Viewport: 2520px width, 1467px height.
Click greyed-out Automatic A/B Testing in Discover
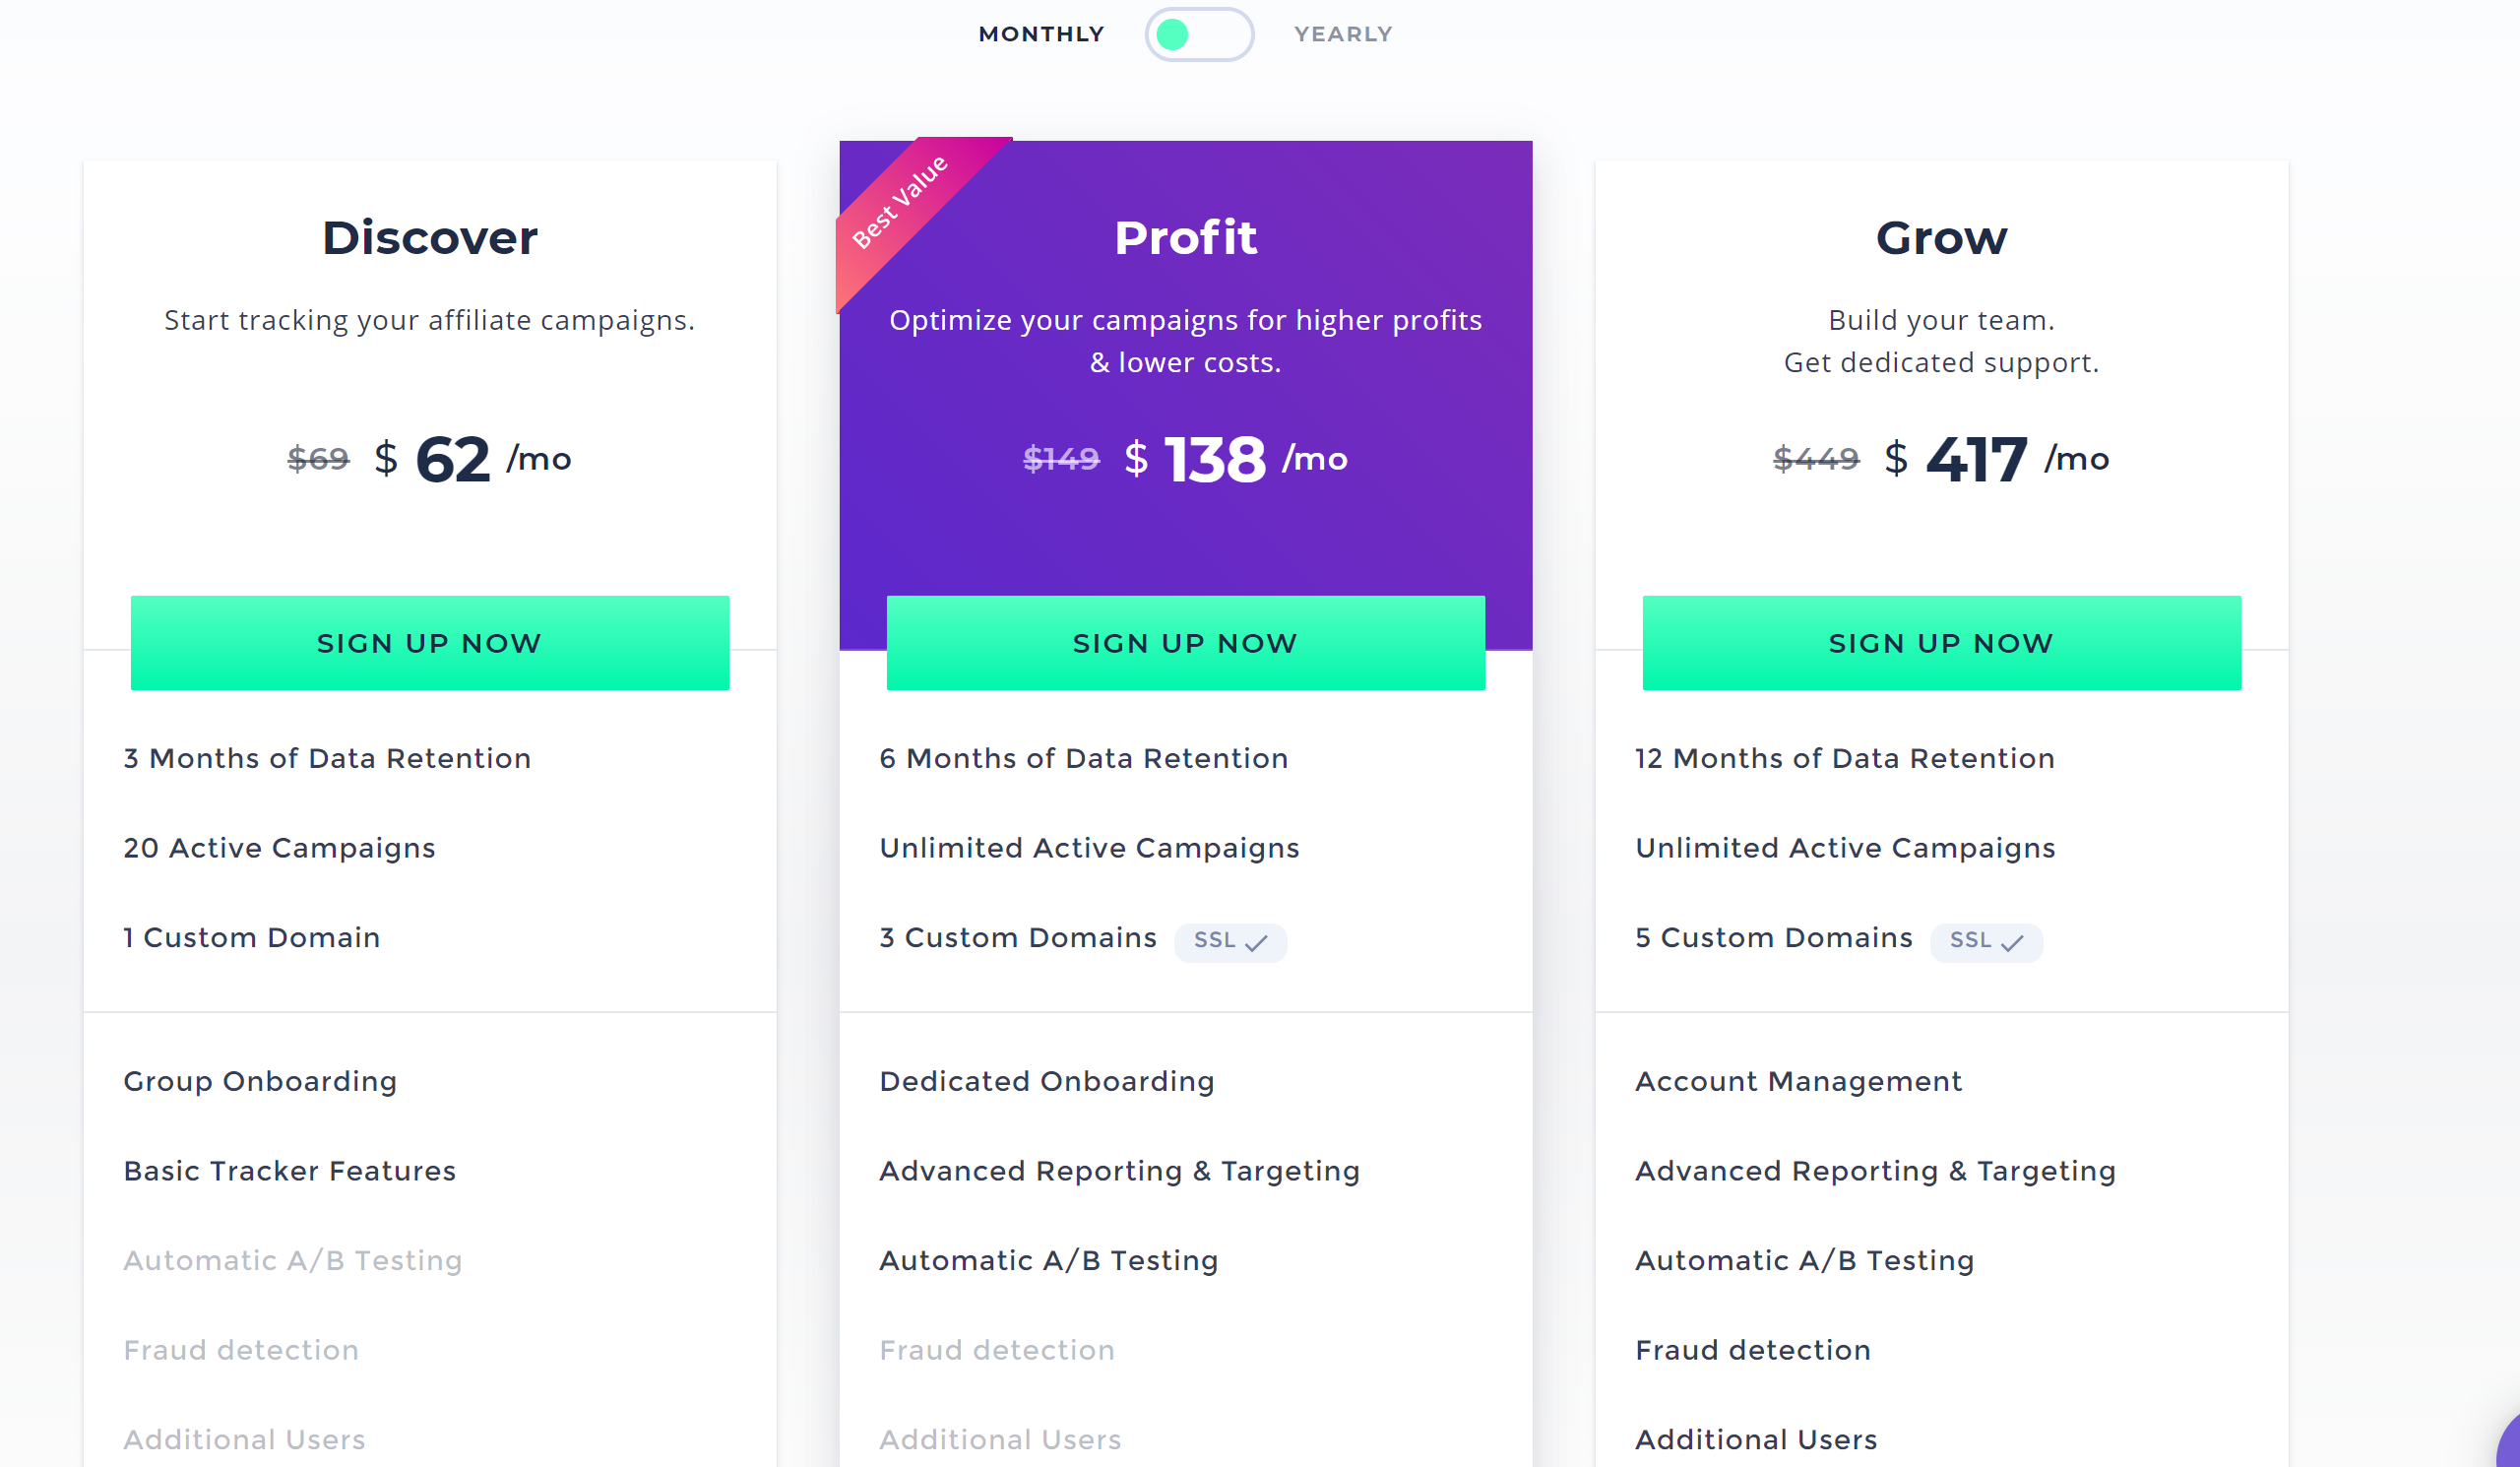click(293, 1260)
